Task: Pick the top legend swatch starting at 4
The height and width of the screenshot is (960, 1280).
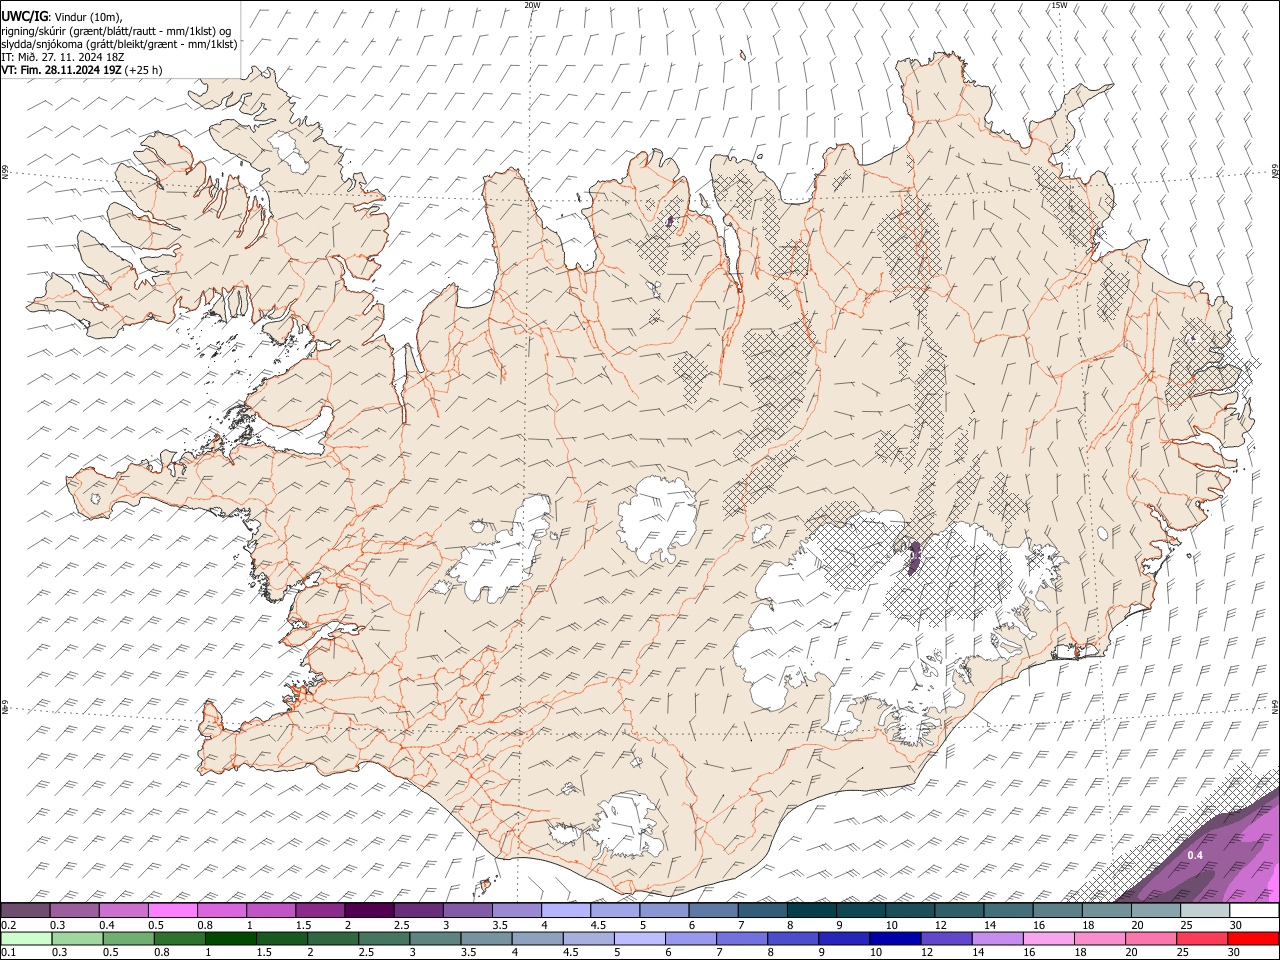Action: click(x=564, y=910)
